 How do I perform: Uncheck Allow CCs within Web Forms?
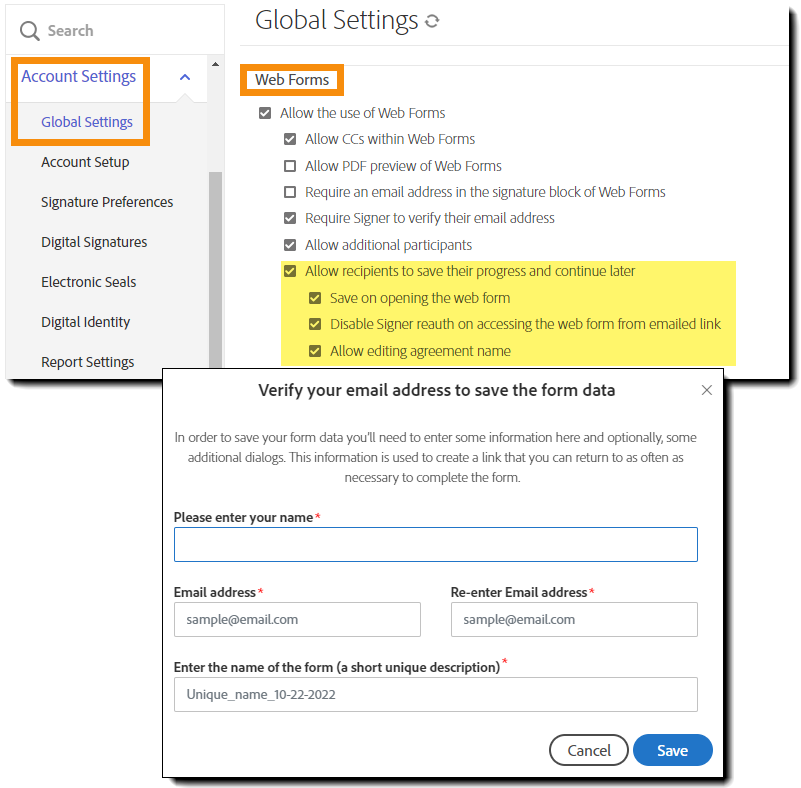pyautogui.click(x=290, y=139)
